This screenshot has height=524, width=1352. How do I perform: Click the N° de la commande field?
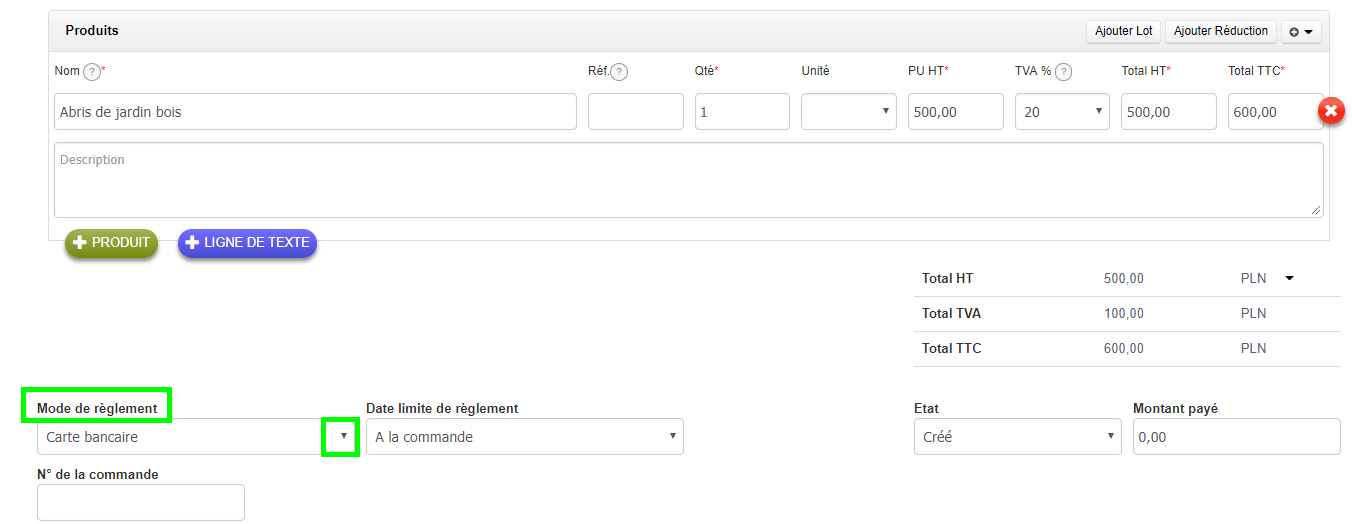(141, 502)
